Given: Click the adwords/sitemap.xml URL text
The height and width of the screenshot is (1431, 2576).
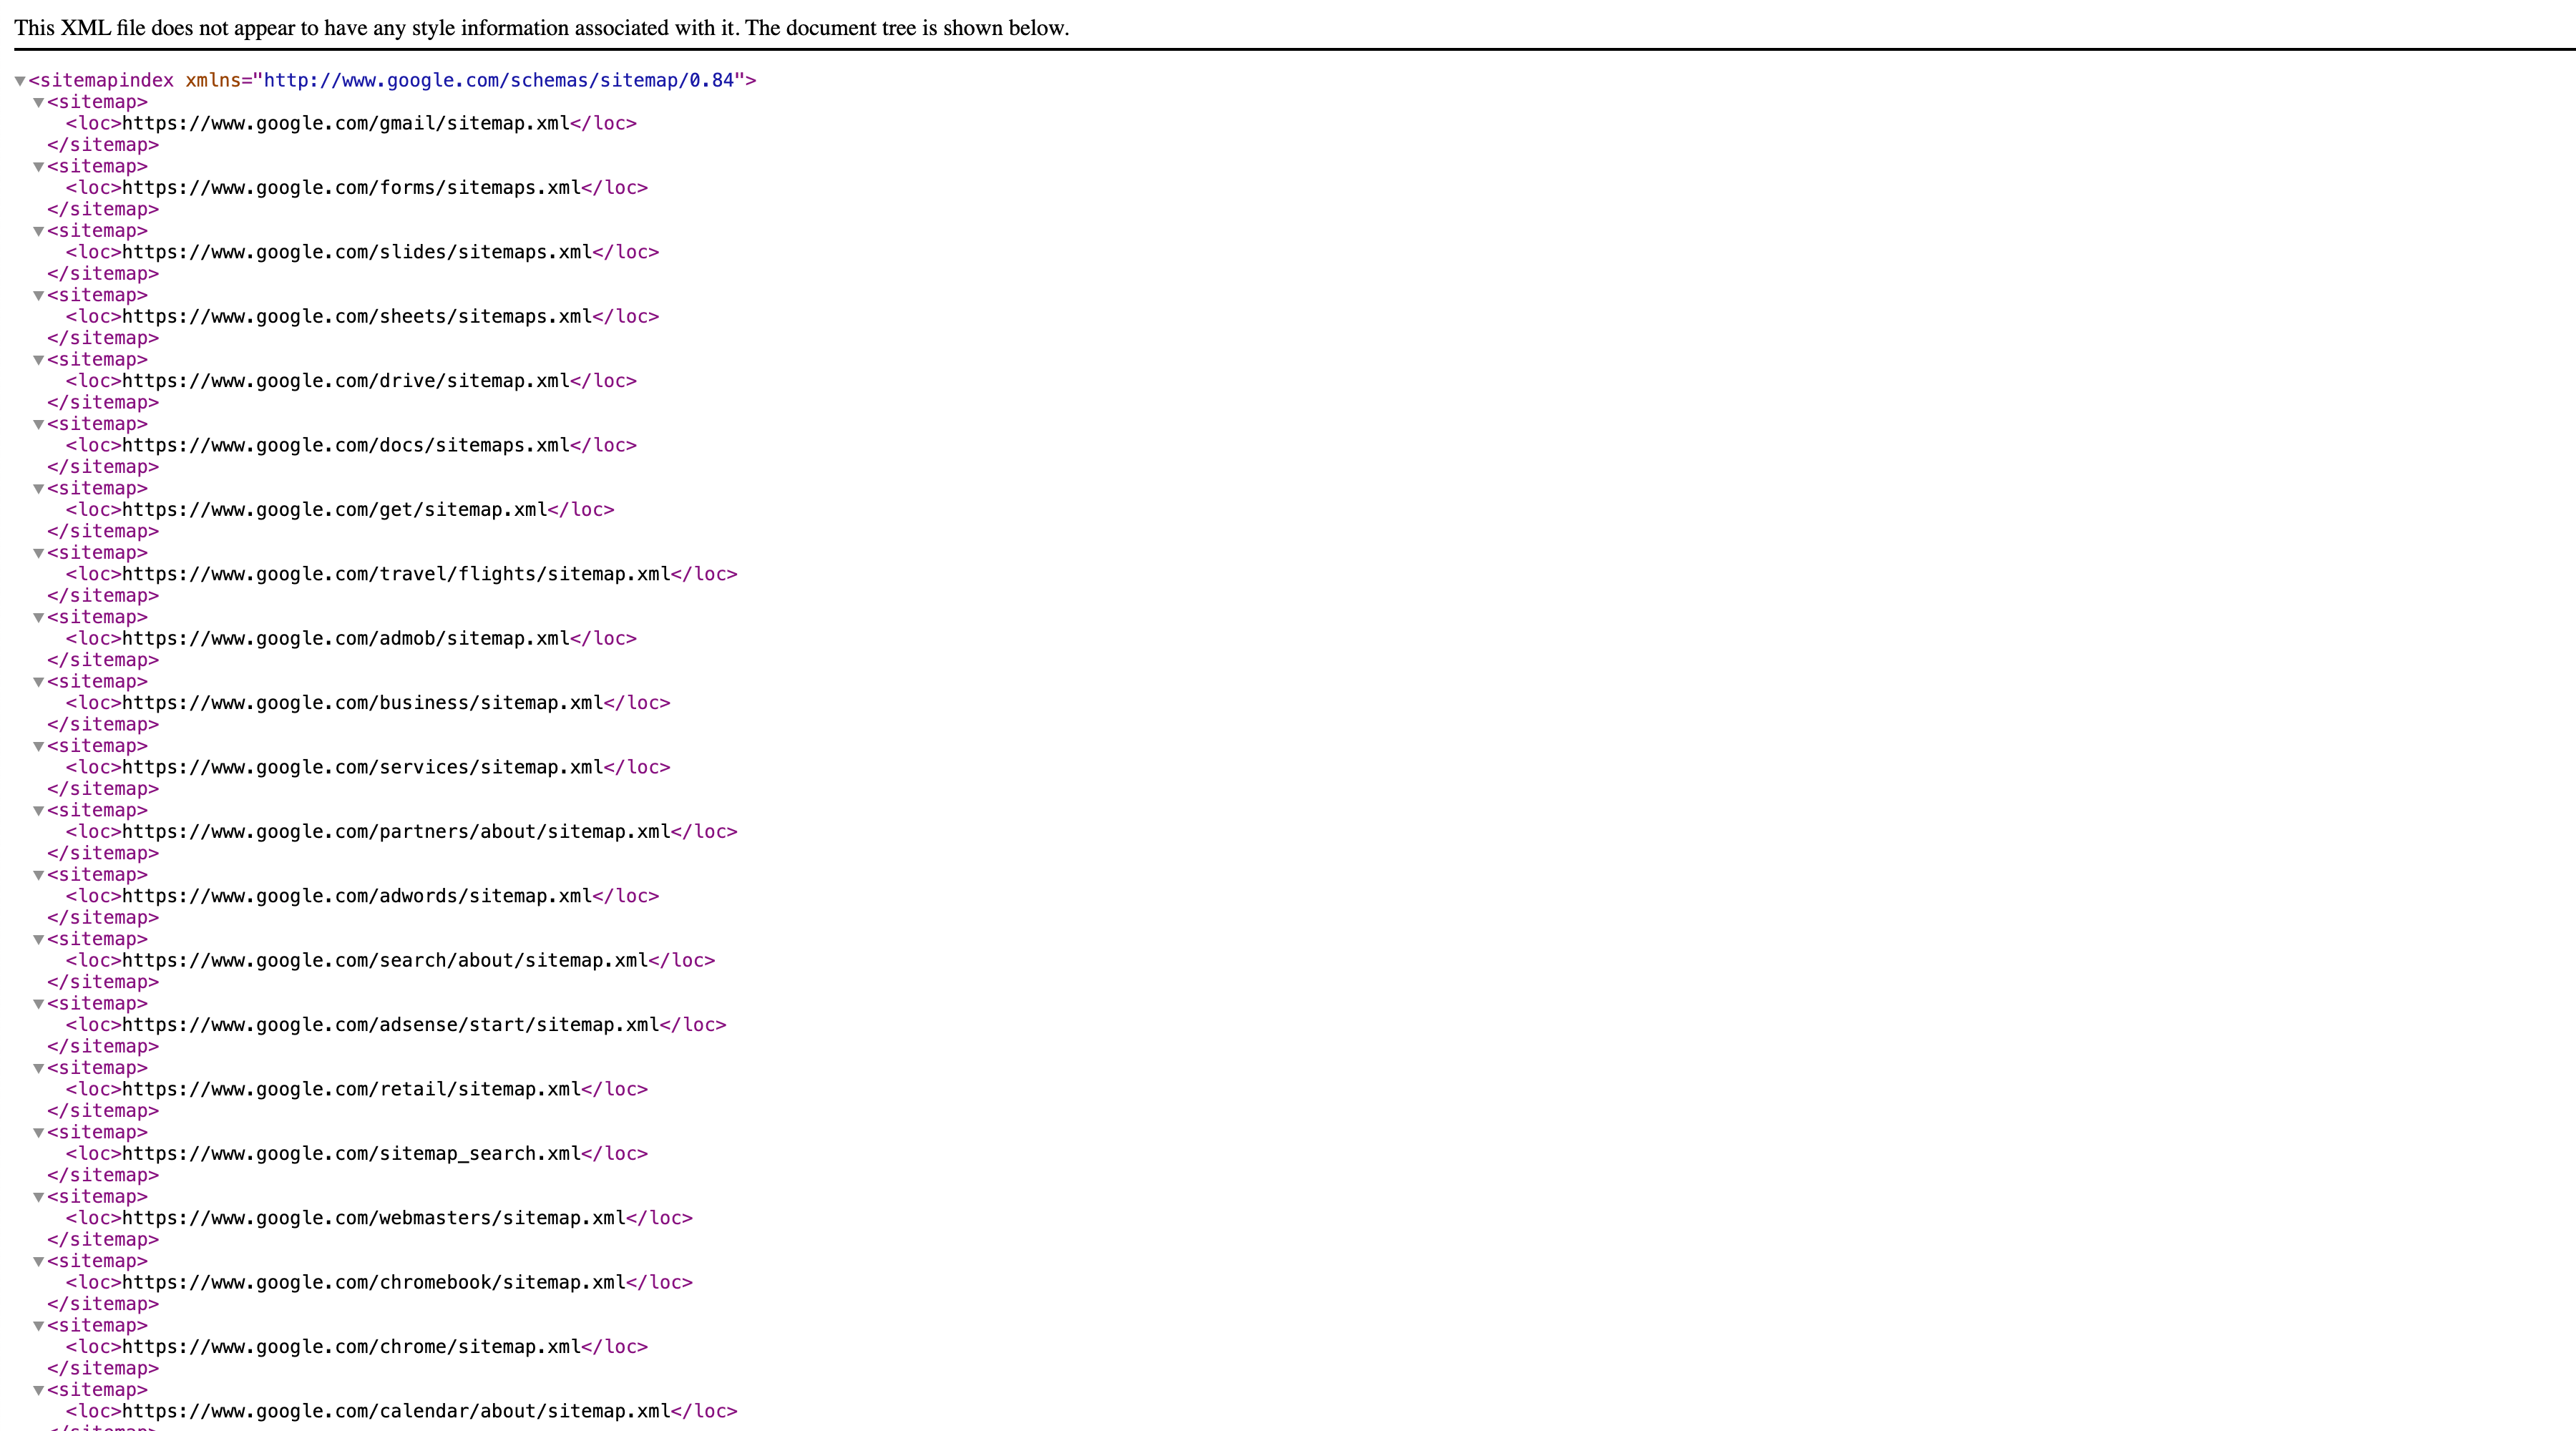Looking at the screenshot, I should pos(357,896).
